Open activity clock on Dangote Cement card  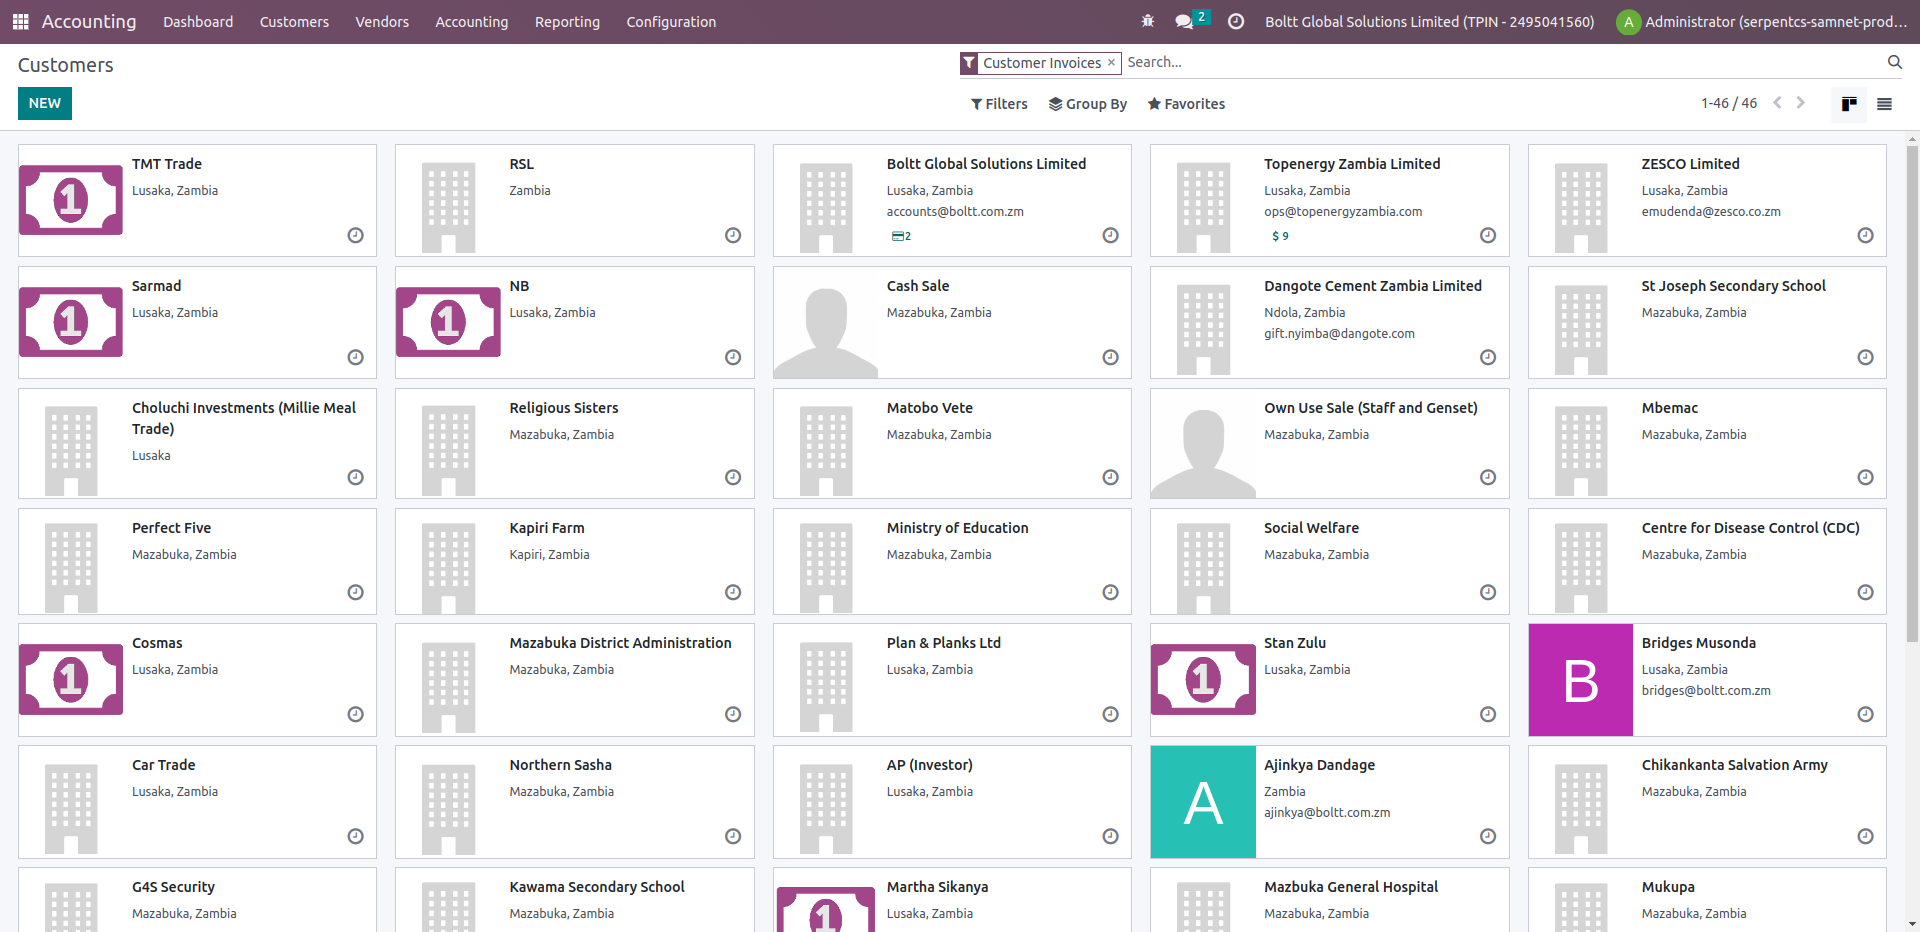point(1488,357)
